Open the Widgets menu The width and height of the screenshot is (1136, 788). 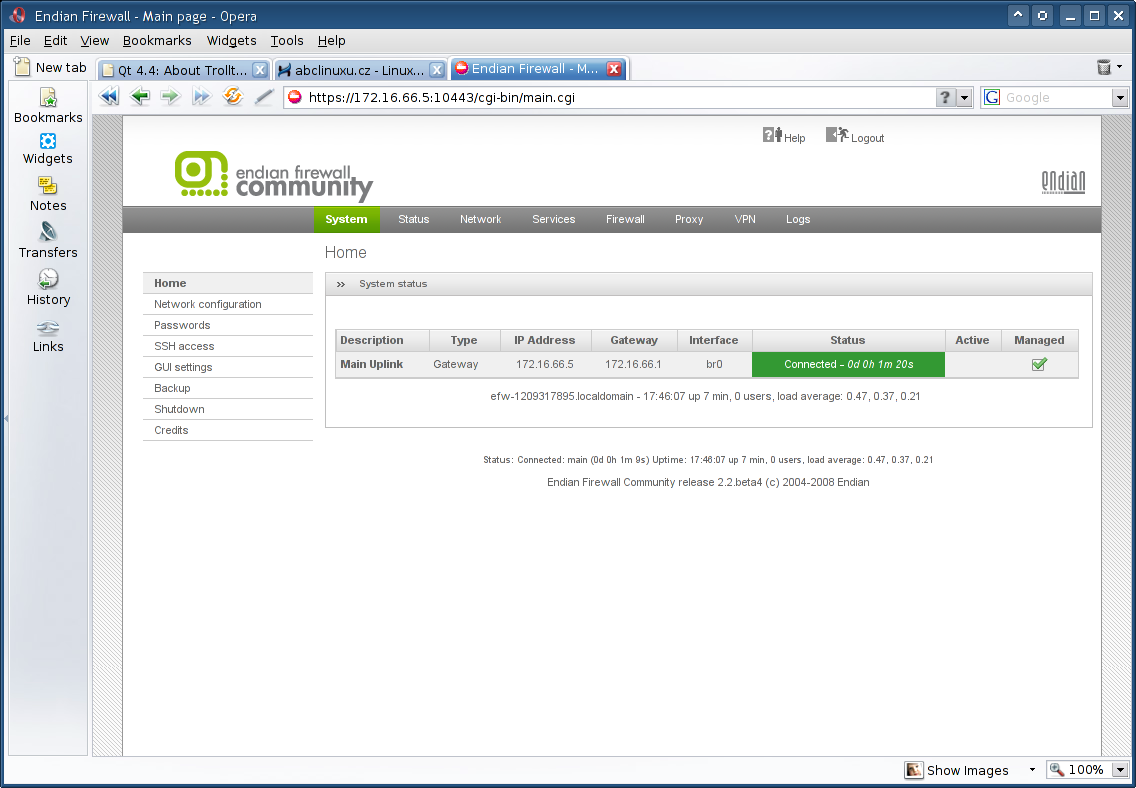231,41
